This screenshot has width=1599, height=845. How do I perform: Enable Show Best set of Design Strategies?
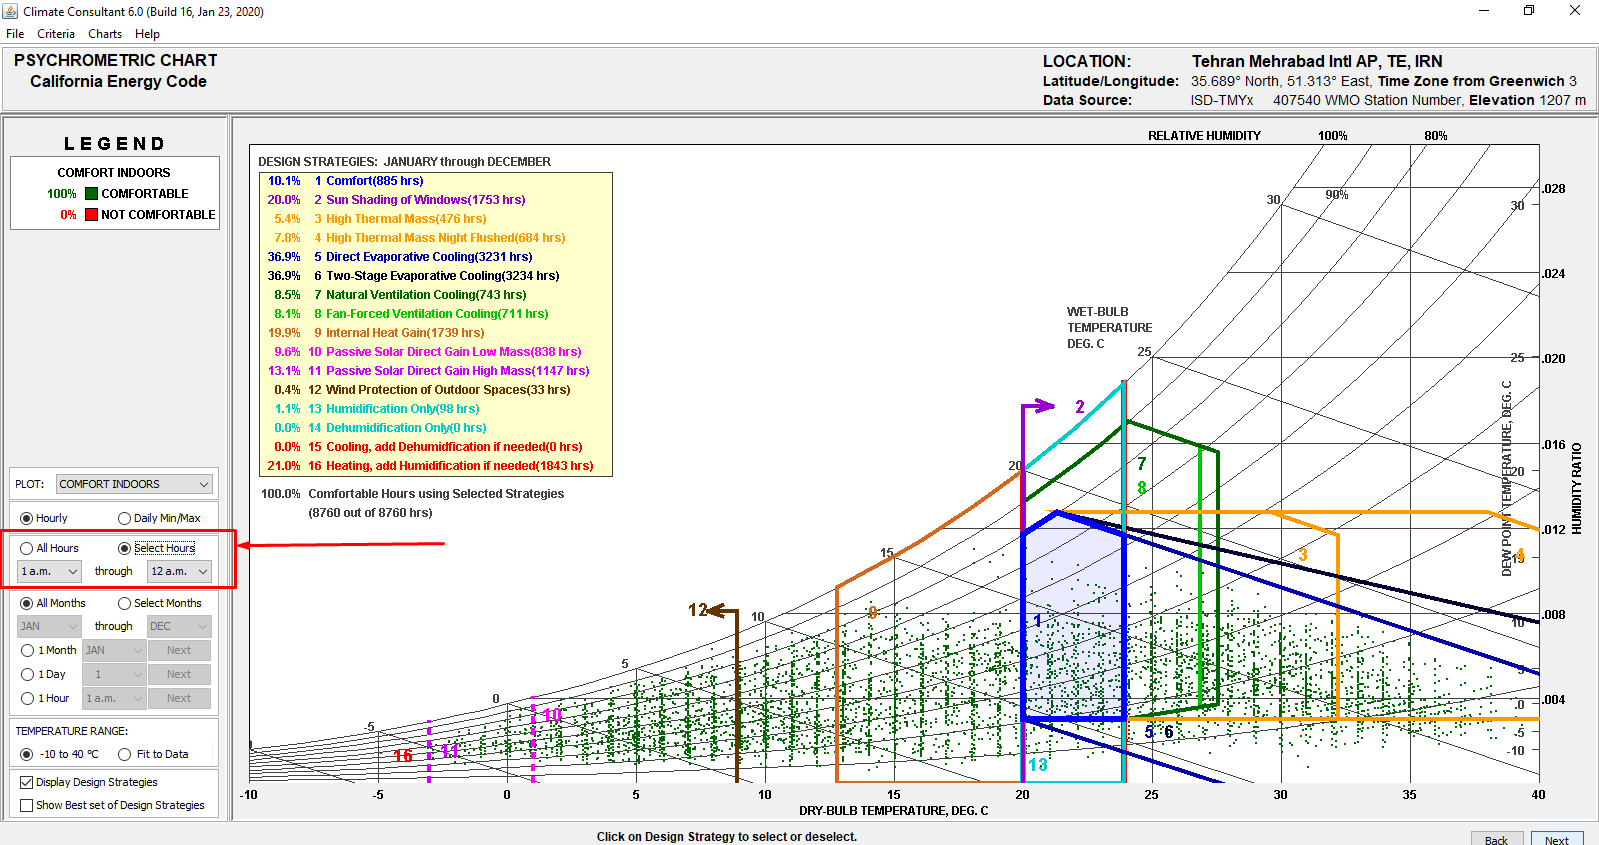(27, 805)
